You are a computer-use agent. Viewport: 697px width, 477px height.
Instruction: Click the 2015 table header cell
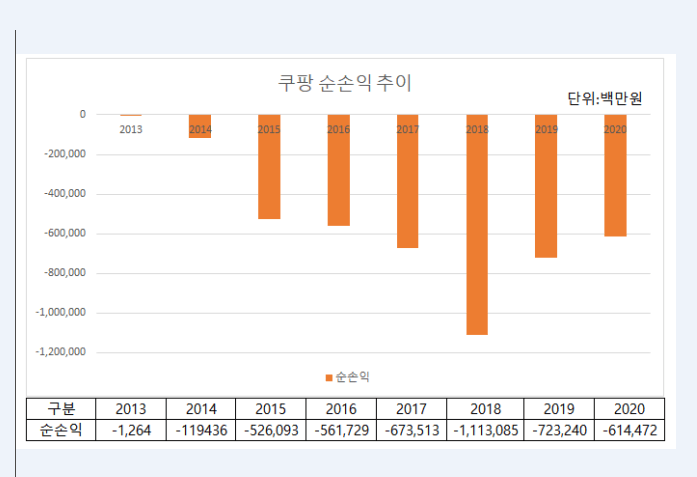point(271,409)
